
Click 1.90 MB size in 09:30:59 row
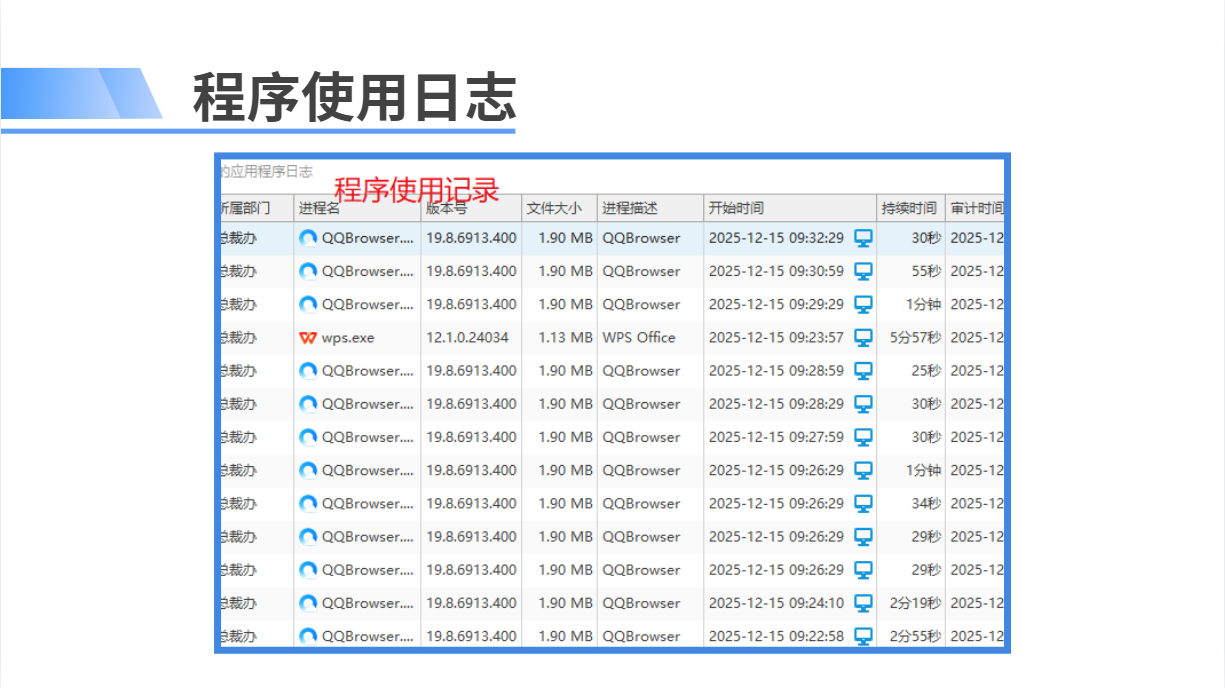(x=566, y=271)
